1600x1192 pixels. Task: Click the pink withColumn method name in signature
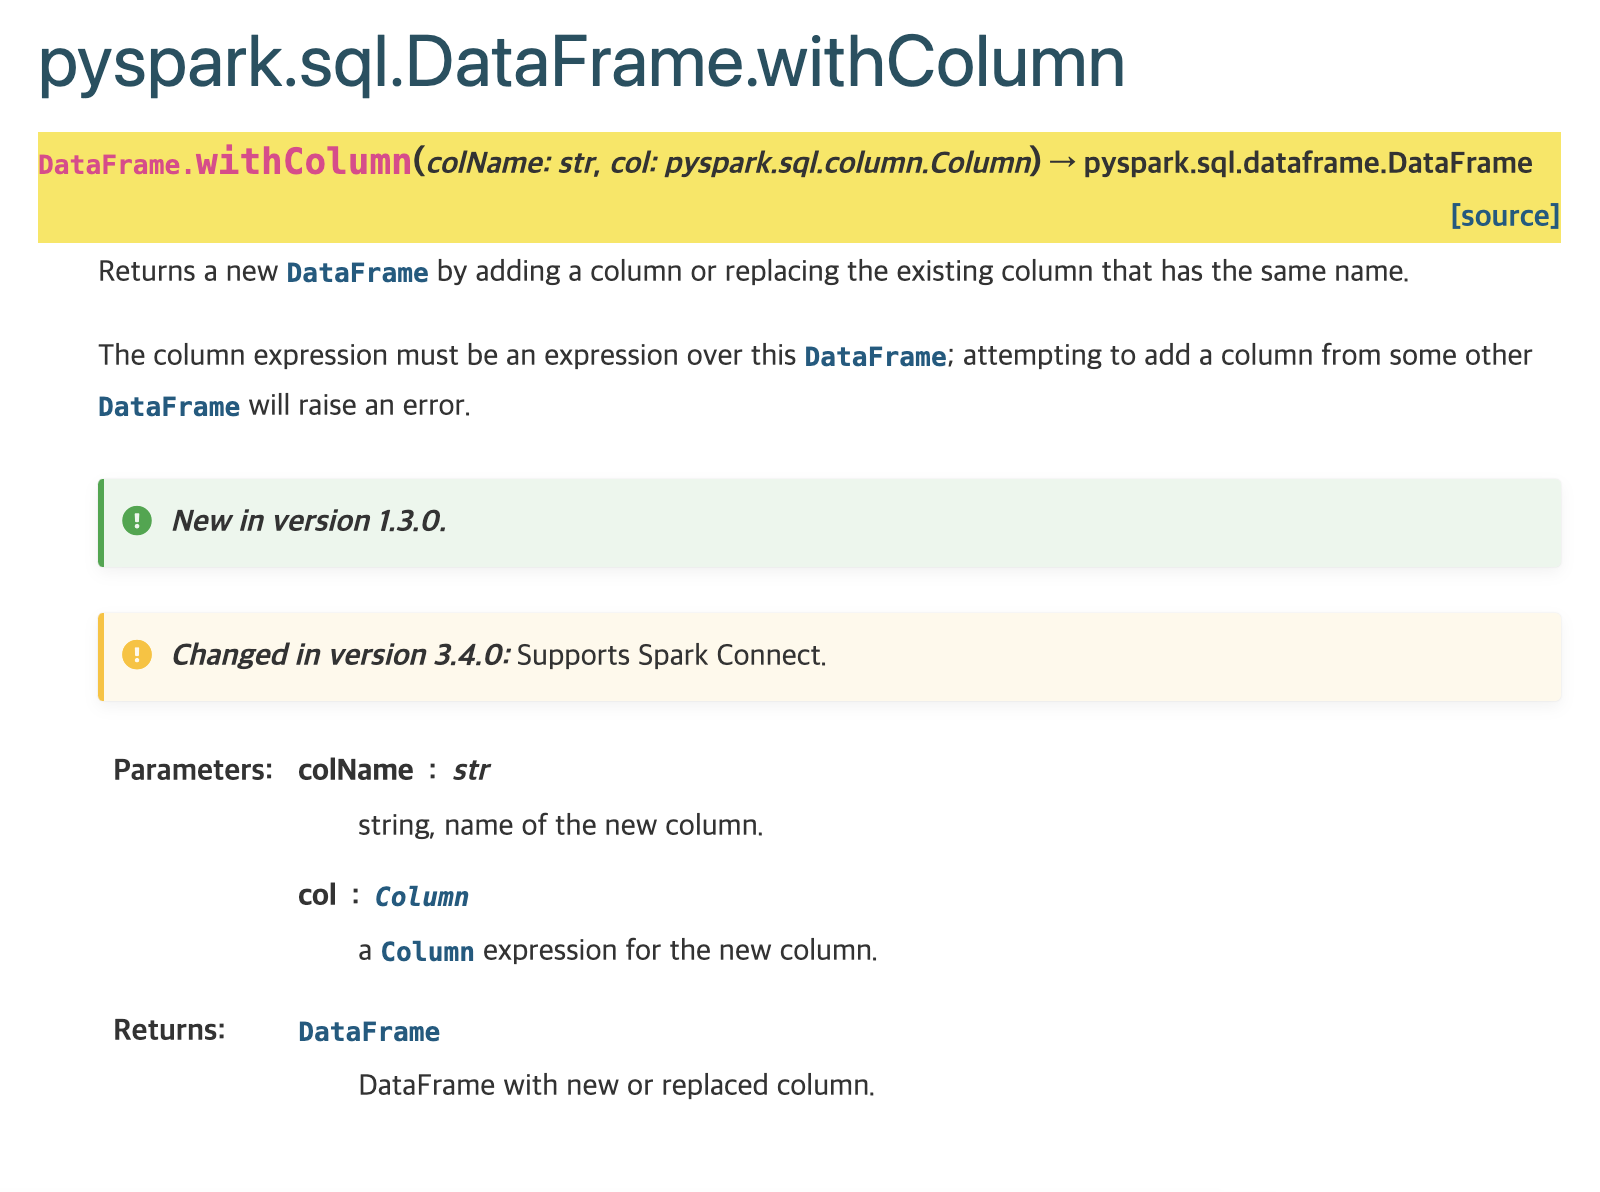point(303,162)
